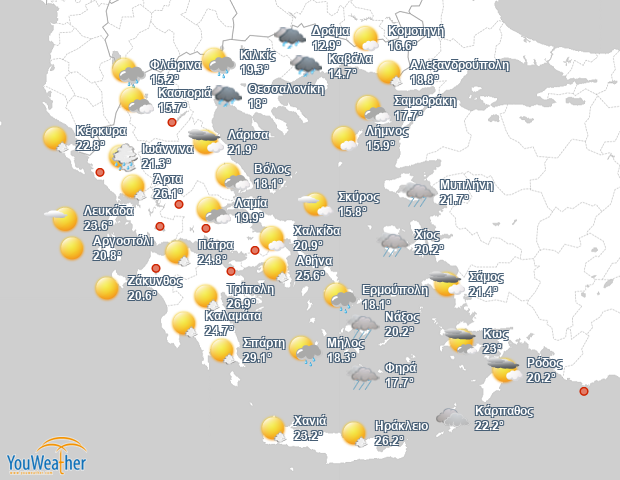The image size is (620, 480).
Task: Click the Πάτρα city label
Action: point(216,244)
